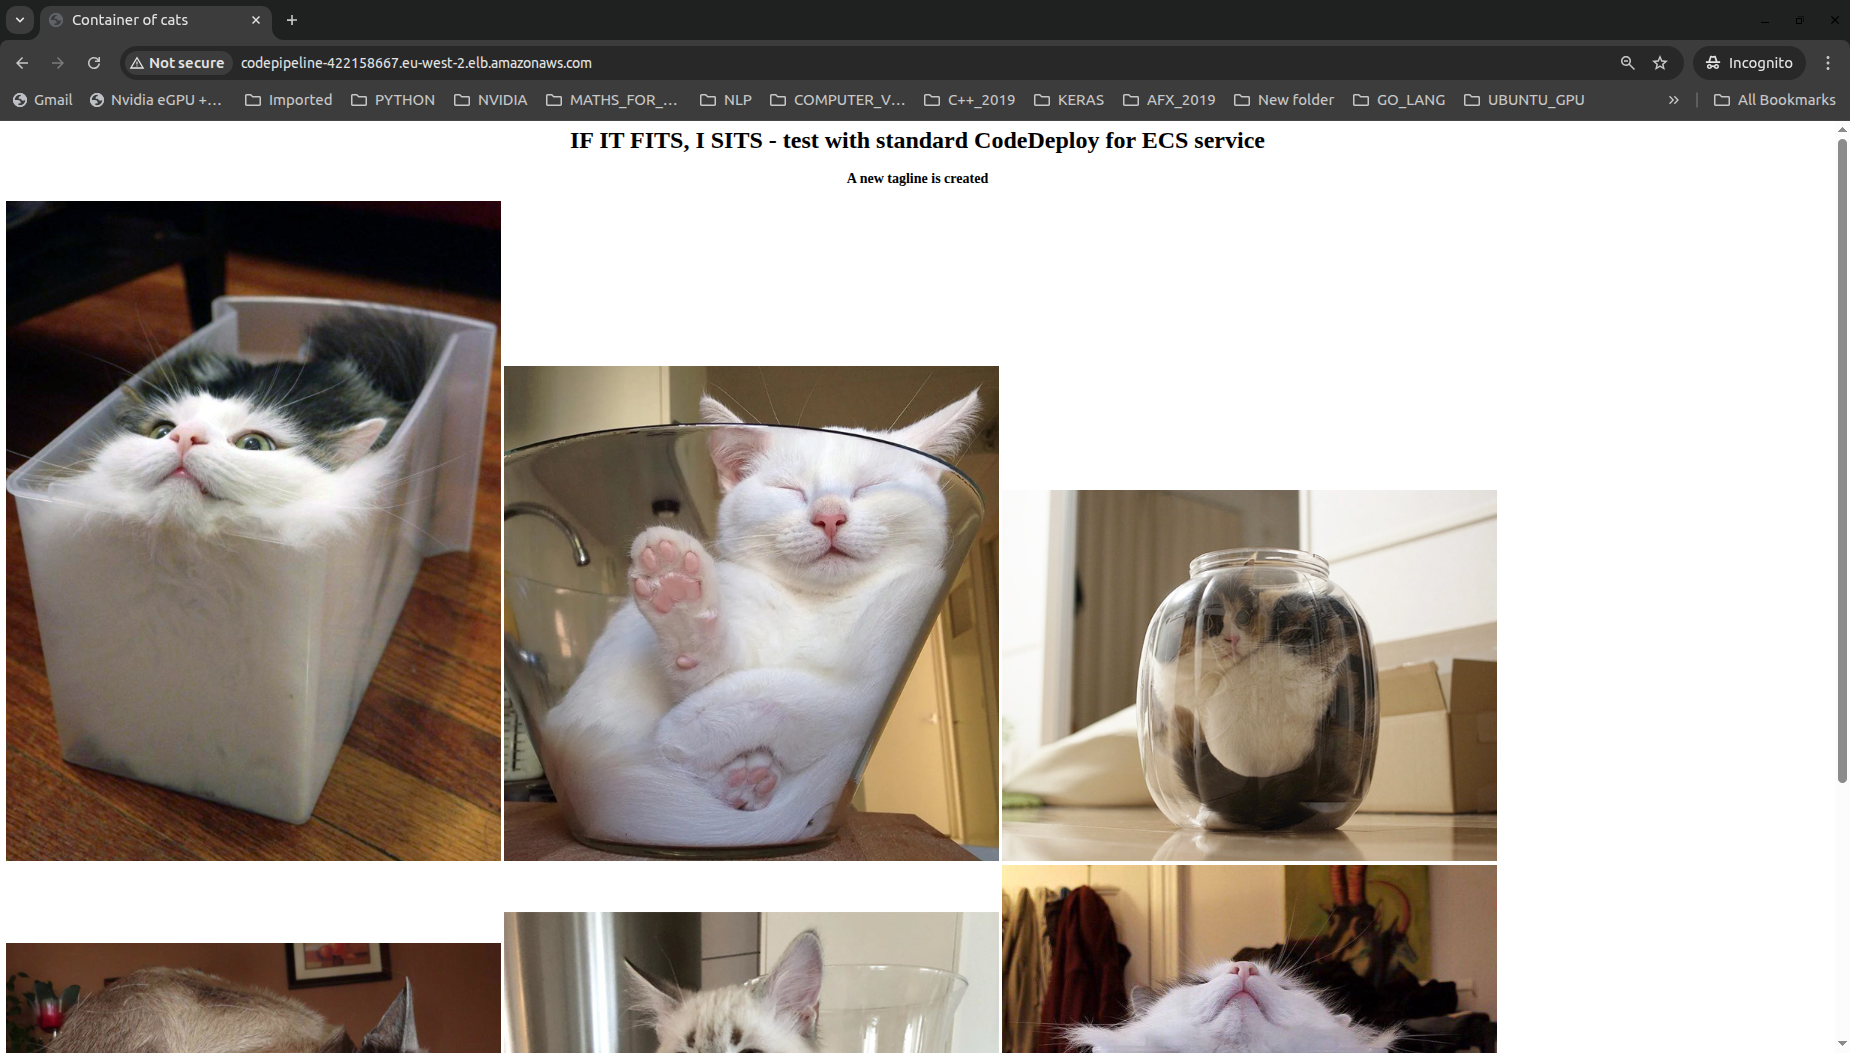Open the GO_LANG bookmarks folder
The image size is (1850, 1053).
pyautogui.click(x=1399, y=100)
